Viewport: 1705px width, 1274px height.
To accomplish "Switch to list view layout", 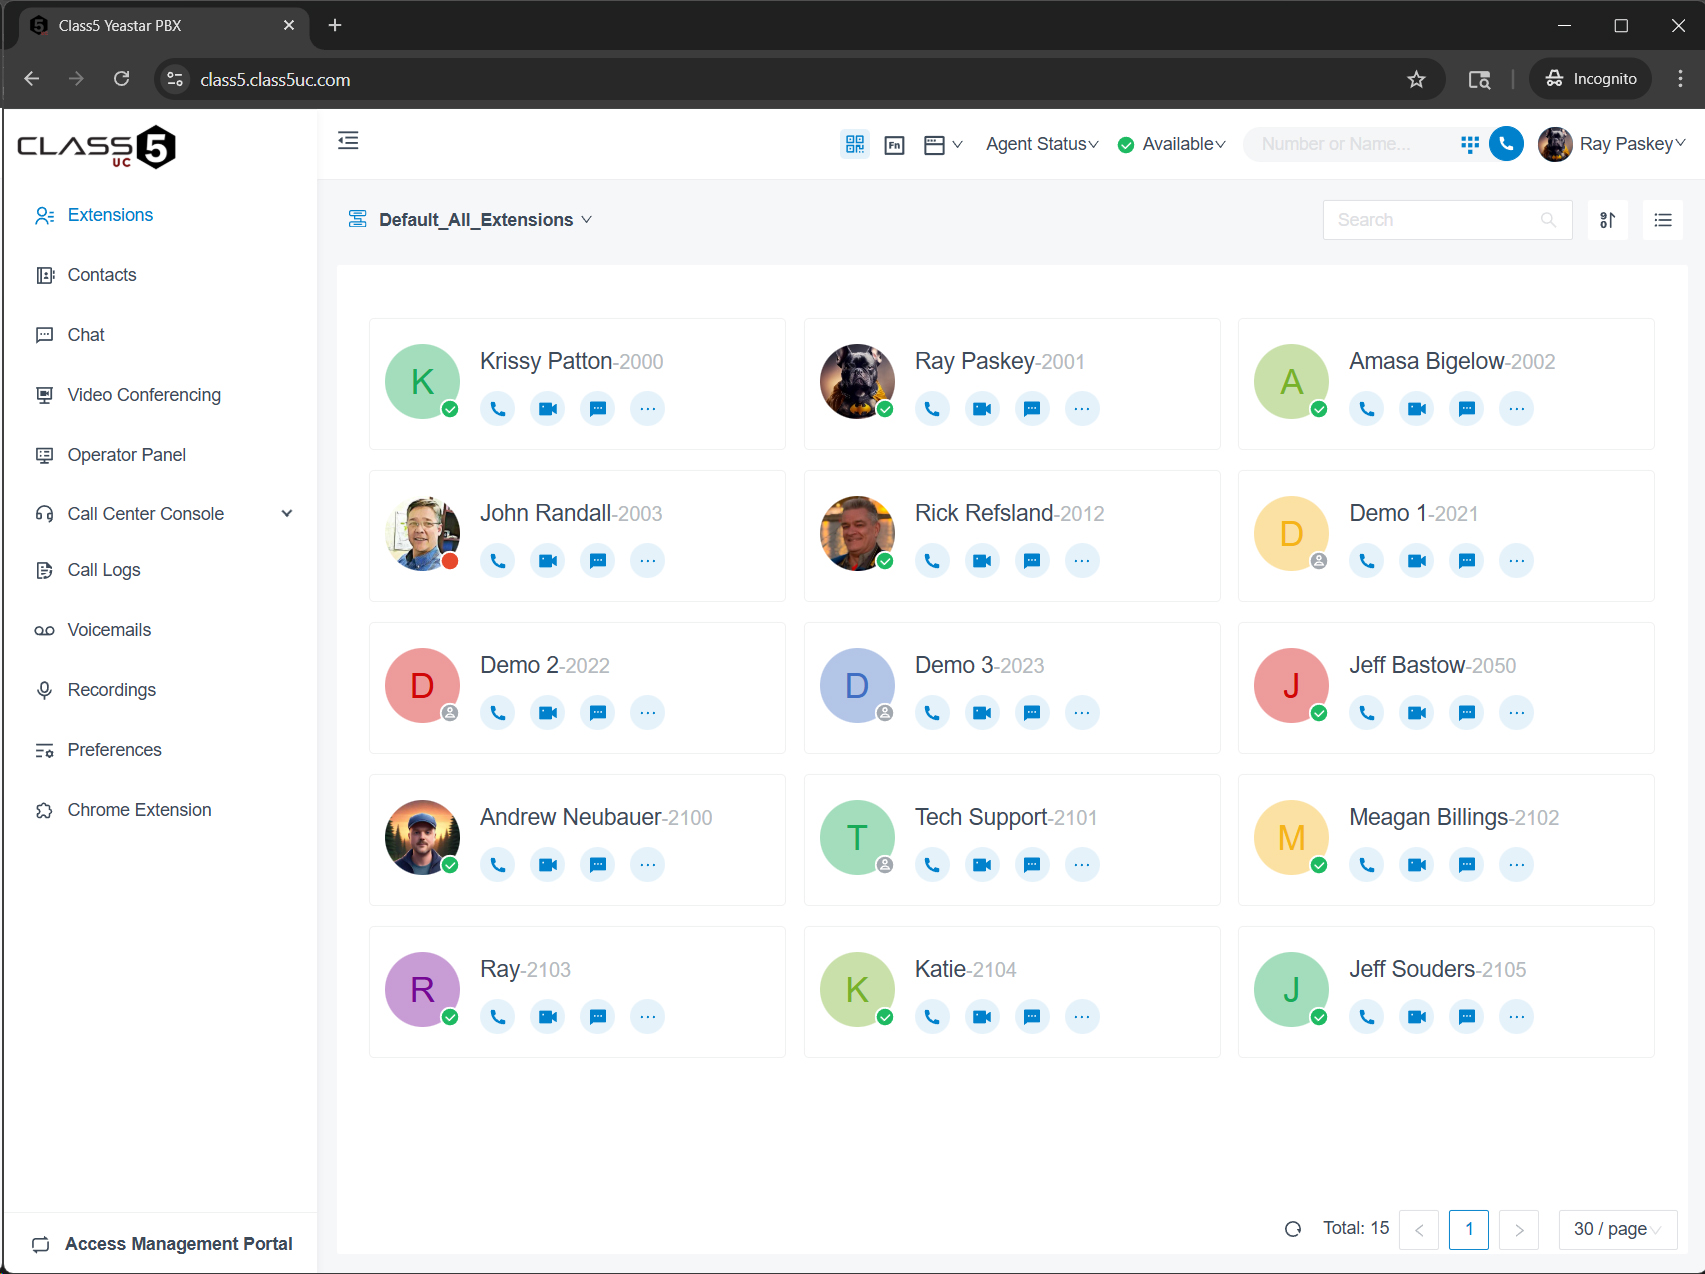I will coord(1662,220).
